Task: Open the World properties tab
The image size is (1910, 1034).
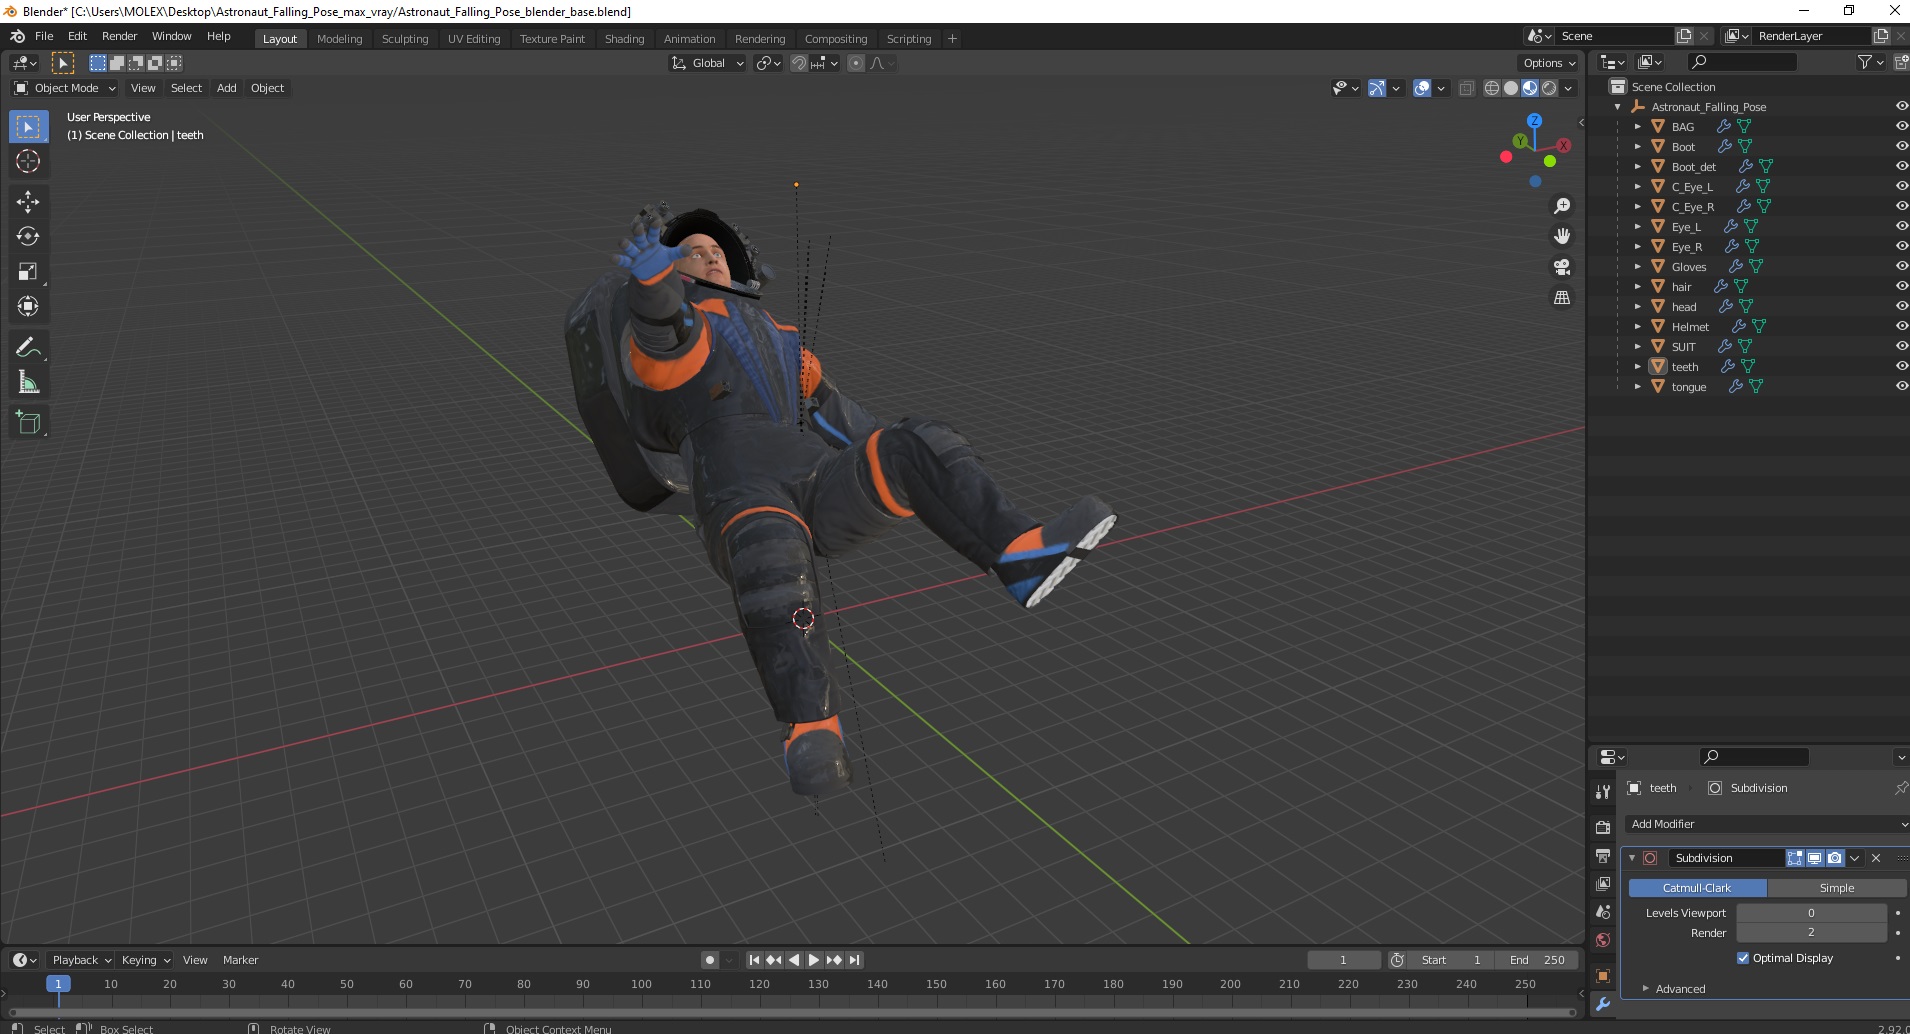Action: [1603, 940]
